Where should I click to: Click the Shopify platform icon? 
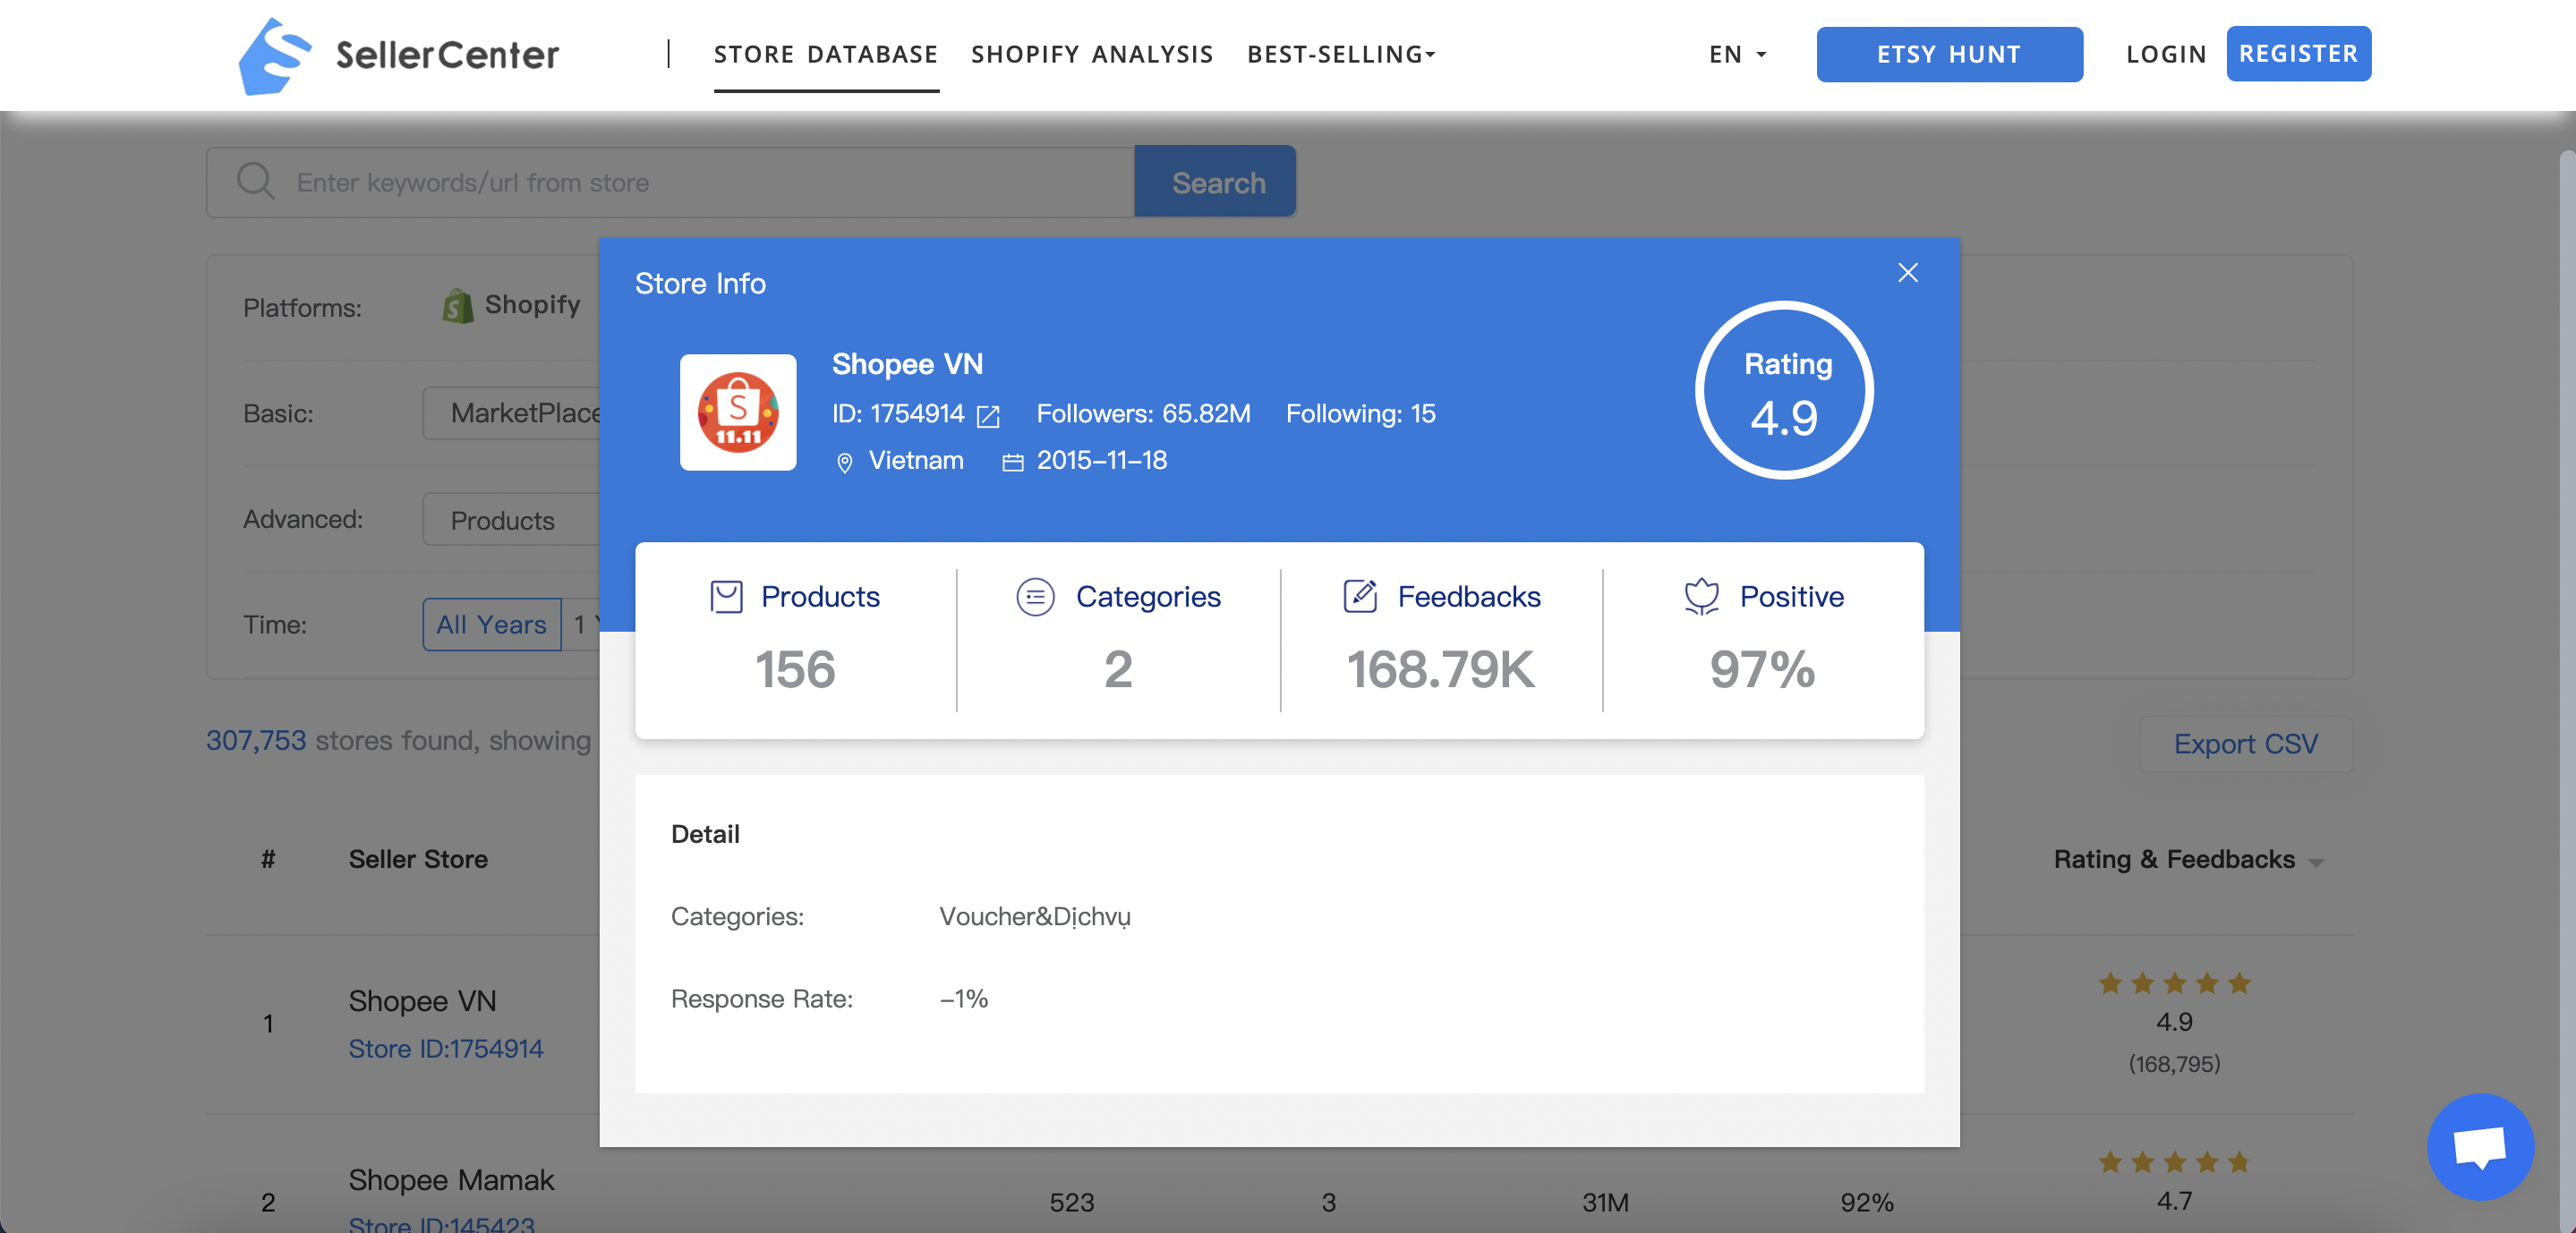pyautogui.click(x=457, y=306)
